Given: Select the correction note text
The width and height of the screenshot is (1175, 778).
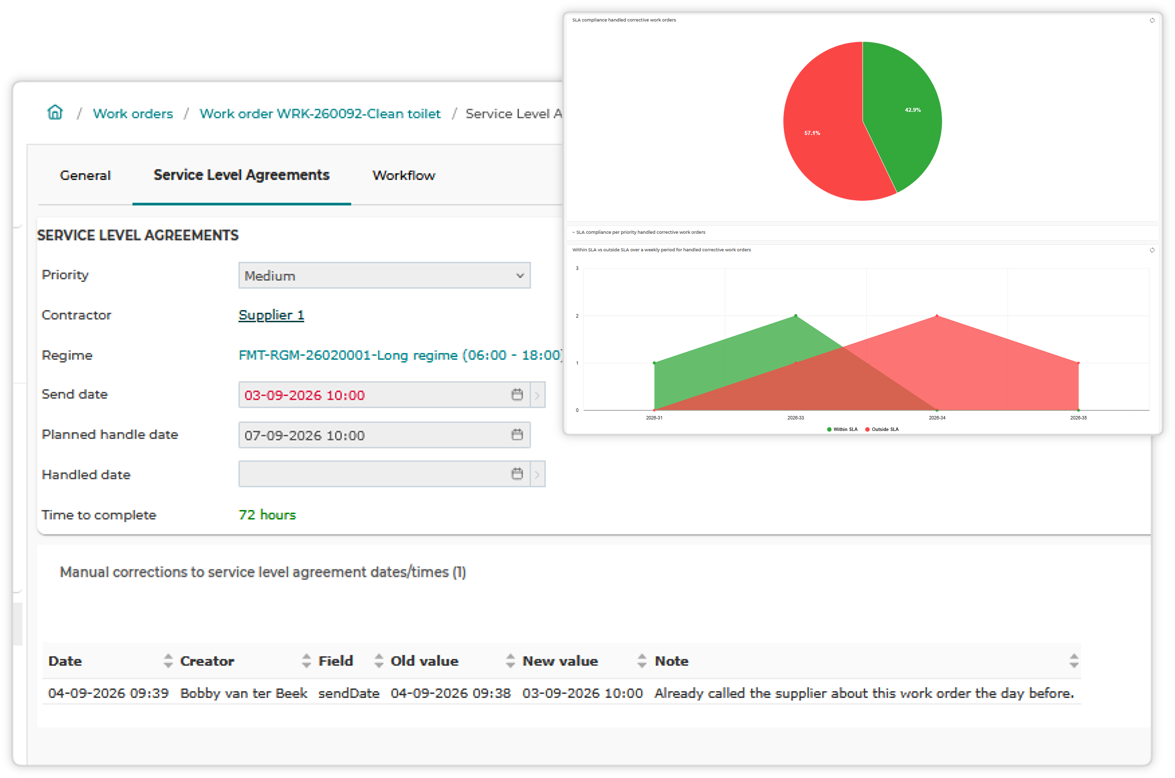Looking at the screenshot, I should (x=864, y=693).
